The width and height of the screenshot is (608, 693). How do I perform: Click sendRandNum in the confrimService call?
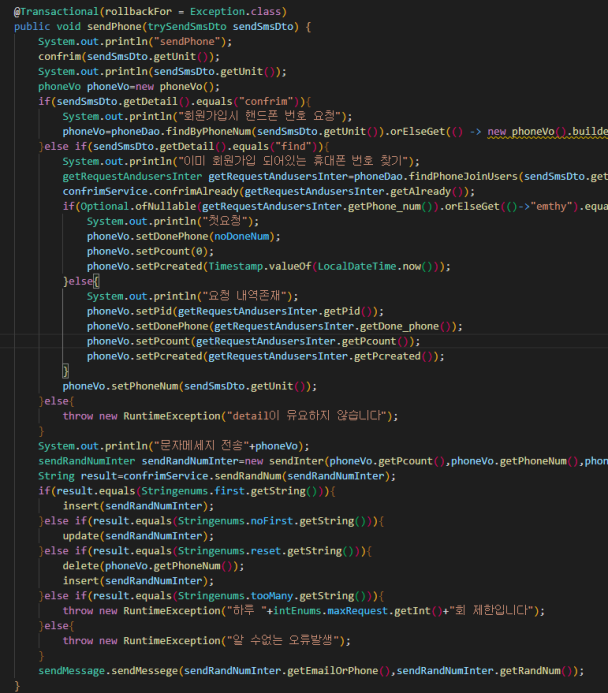[248, 476]
